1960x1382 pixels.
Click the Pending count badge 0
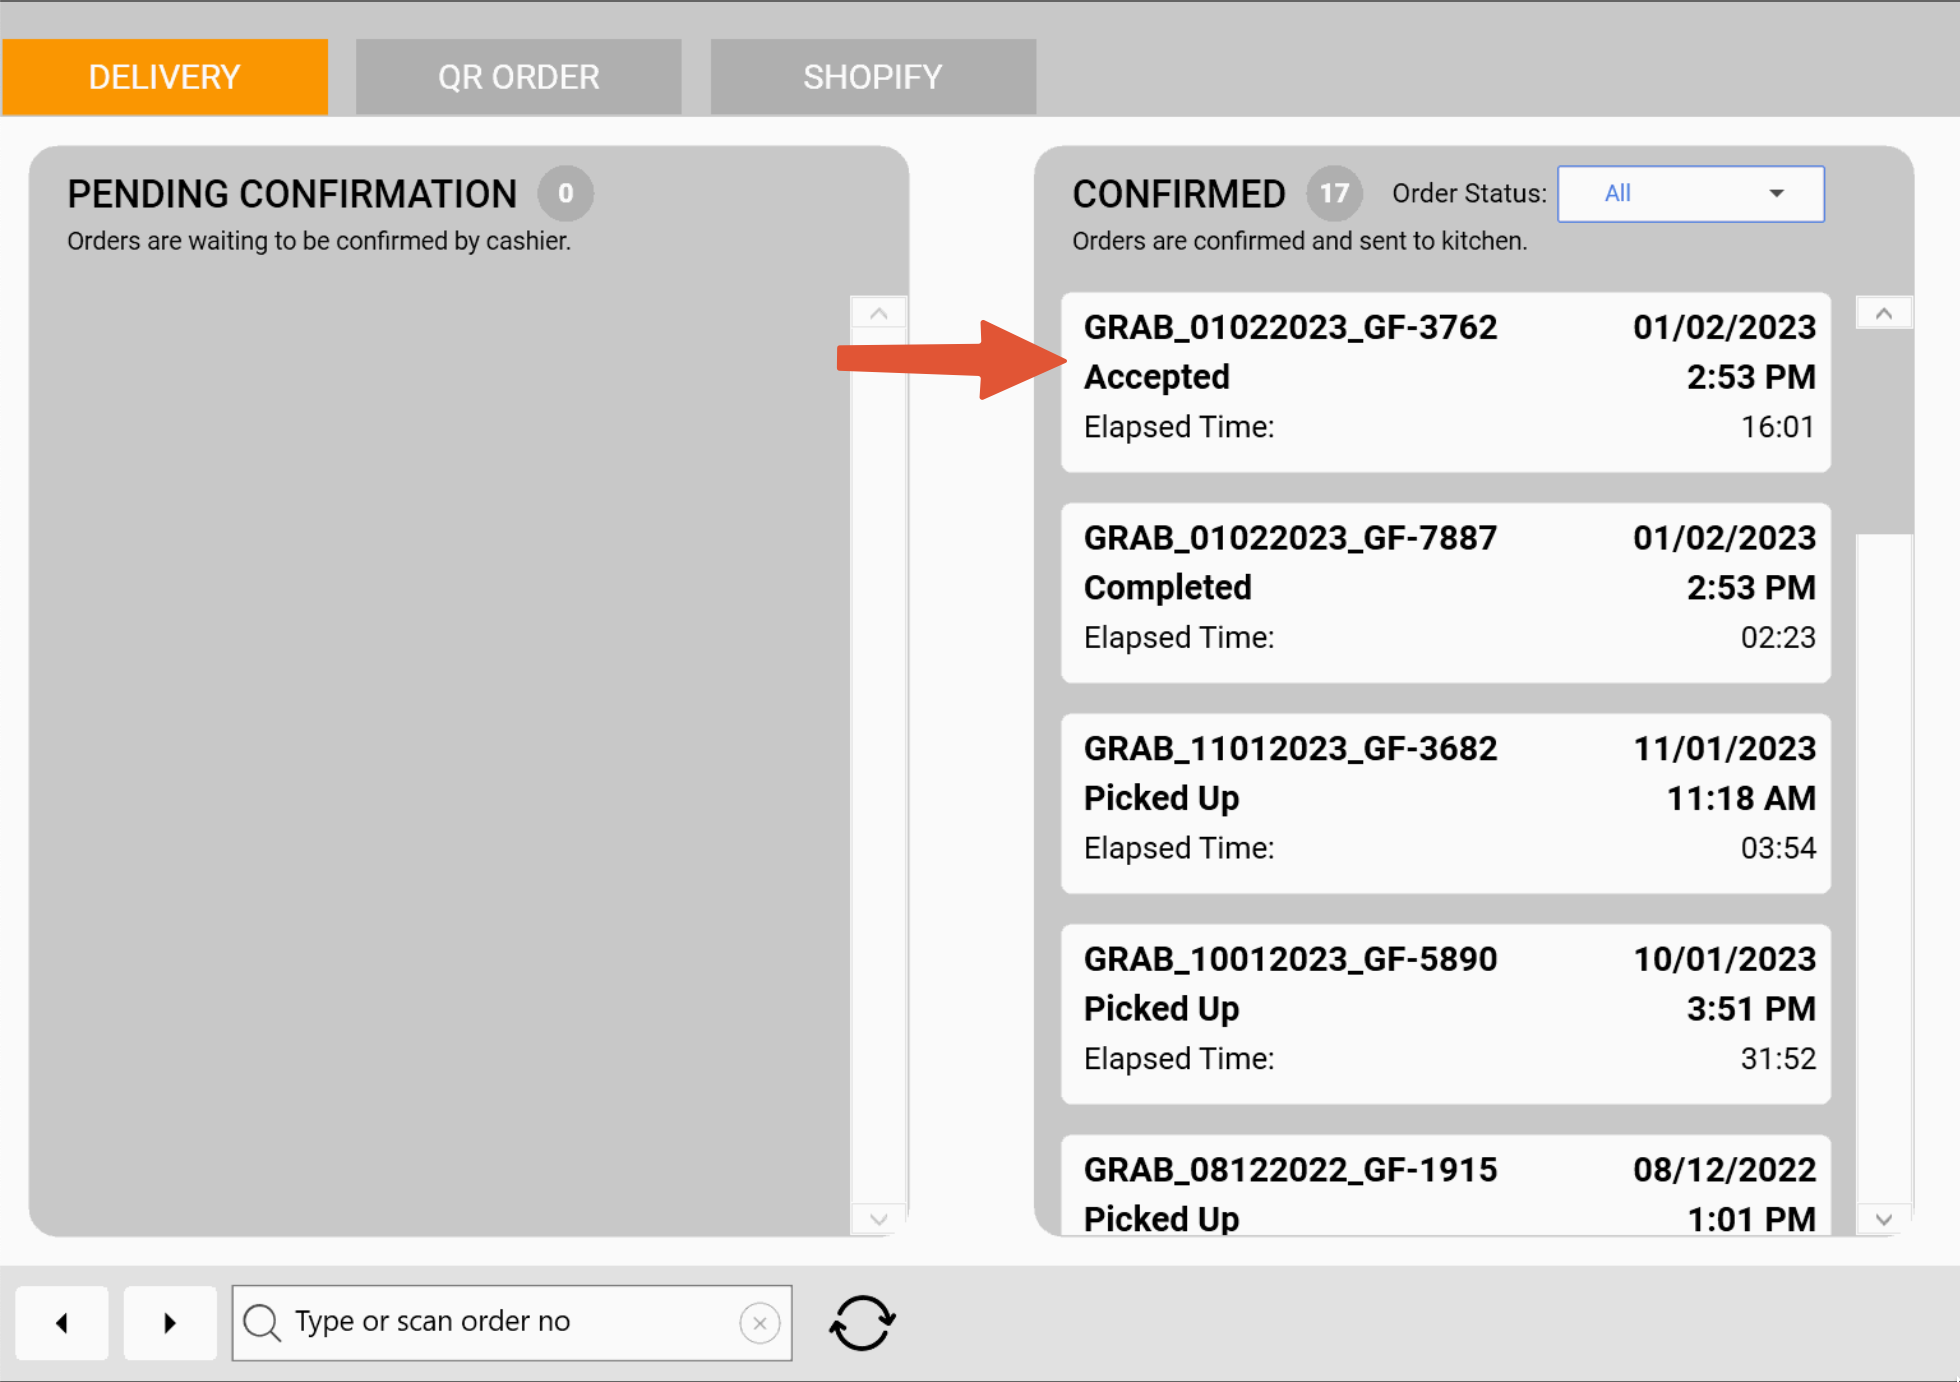tap(566, 193)
